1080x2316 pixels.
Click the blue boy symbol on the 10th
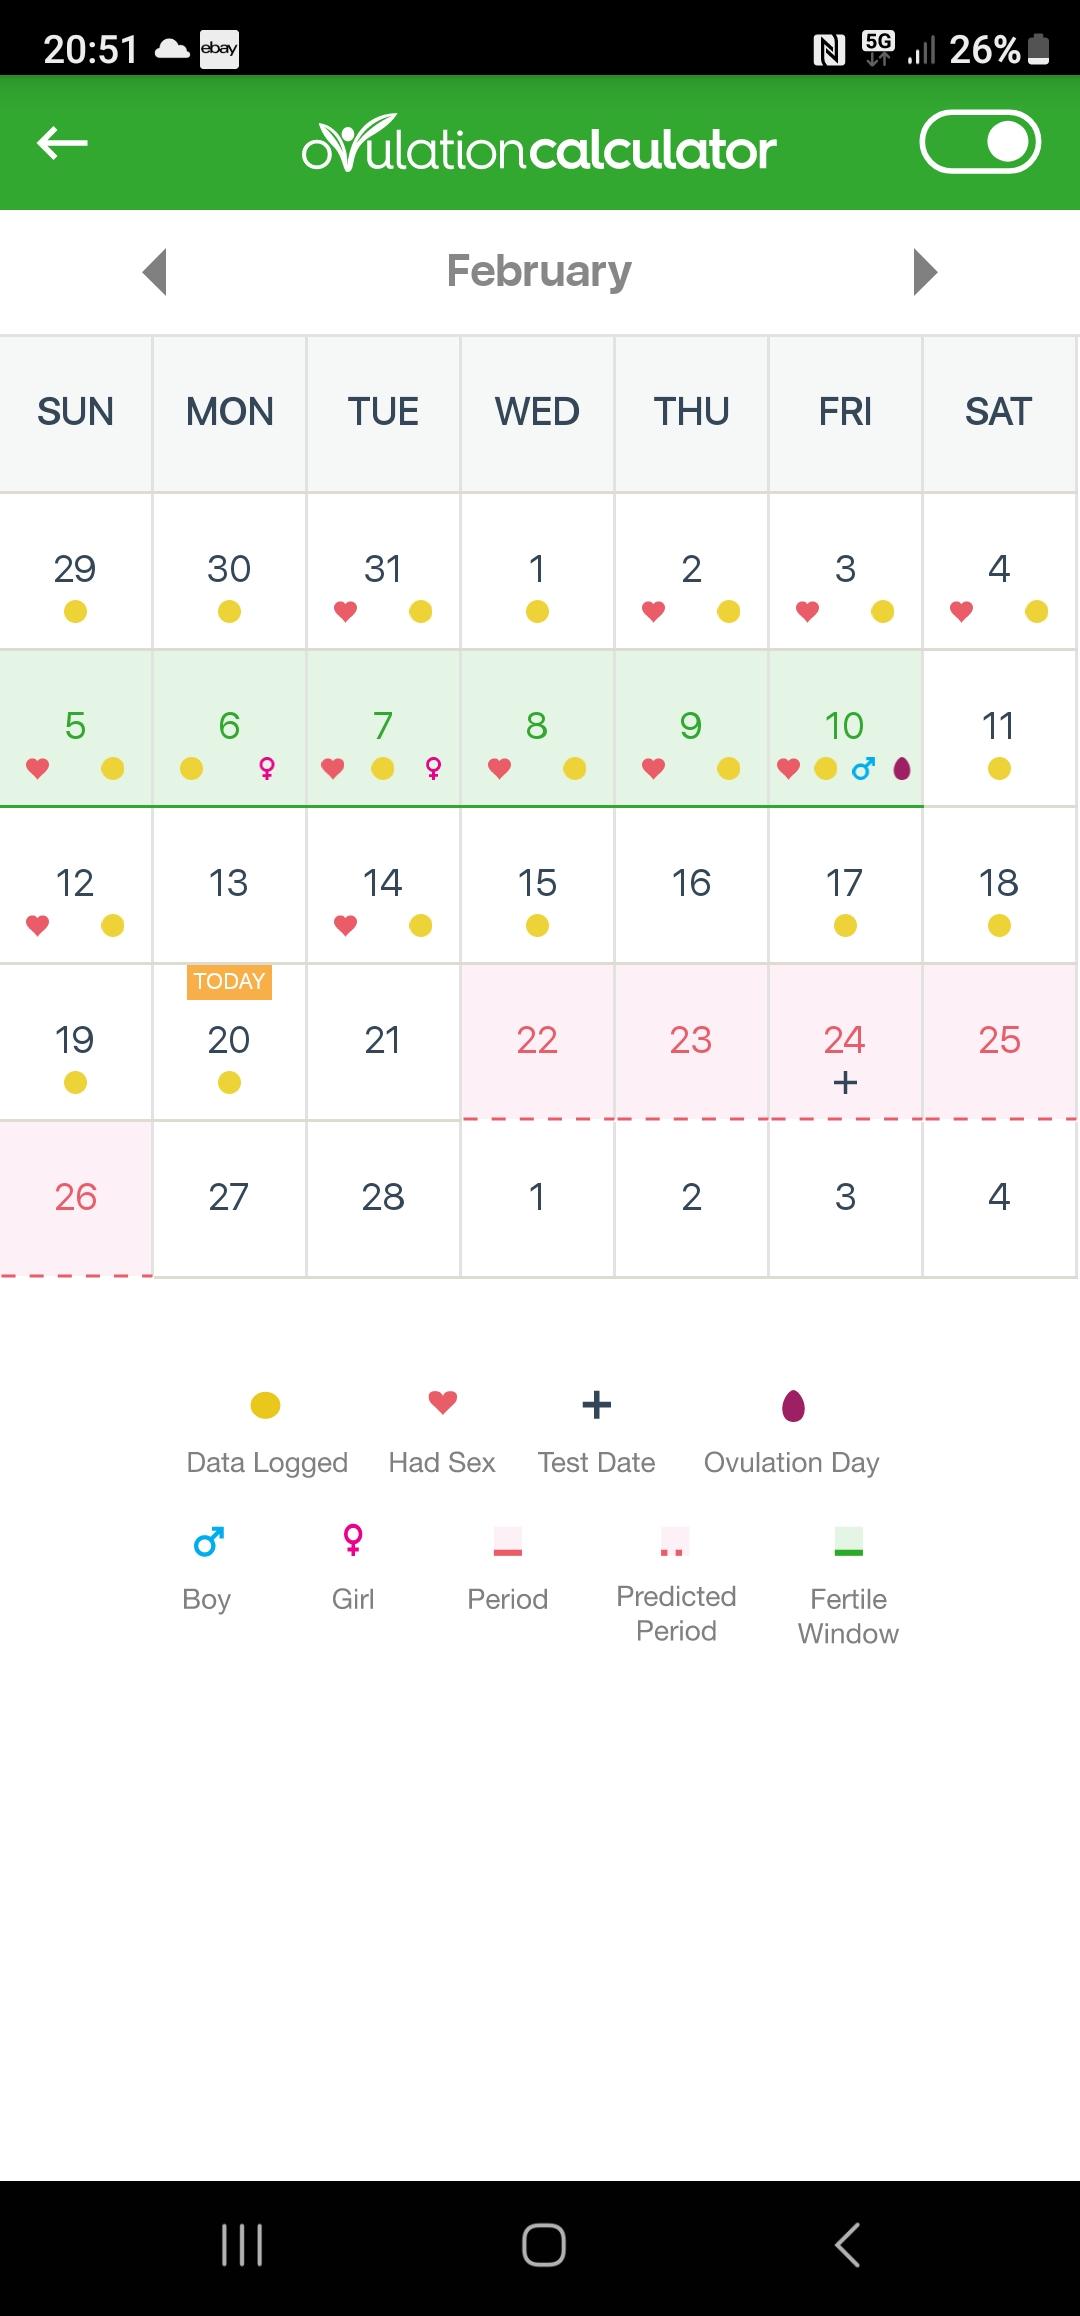click(863, 768)
